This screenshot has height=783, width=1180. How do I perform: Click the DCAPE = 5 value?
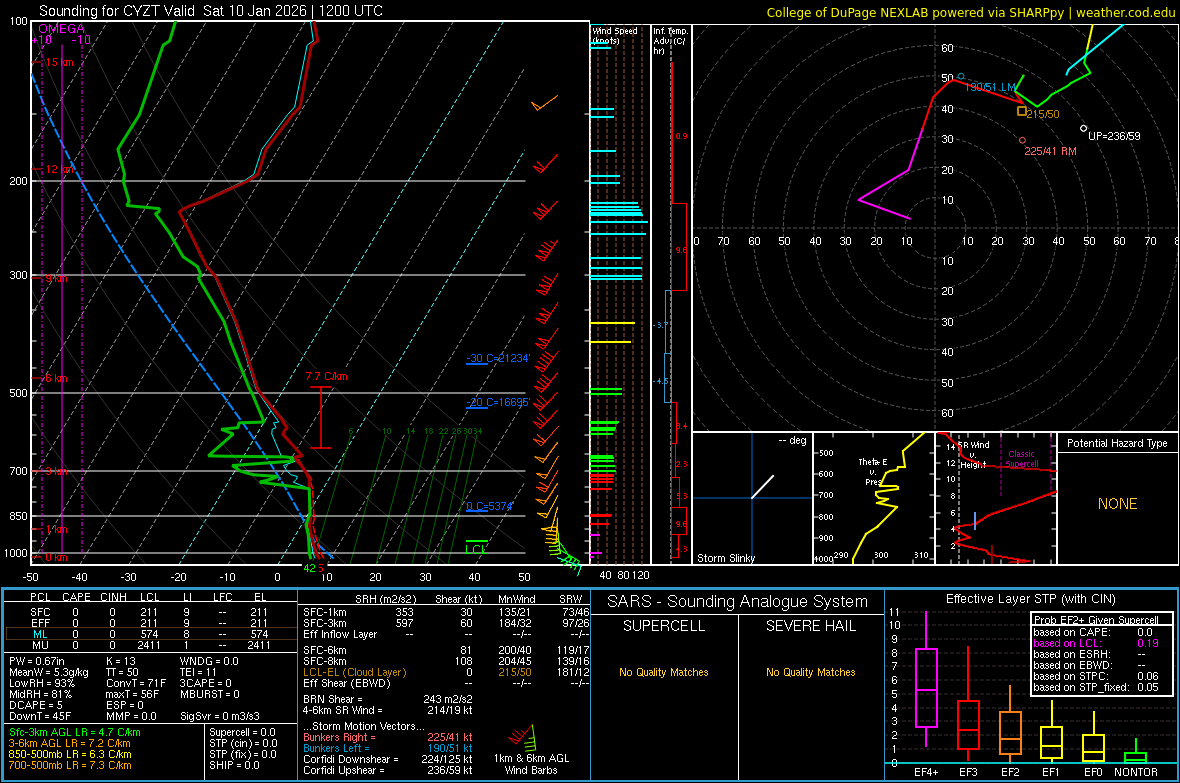tap(36, 705)
